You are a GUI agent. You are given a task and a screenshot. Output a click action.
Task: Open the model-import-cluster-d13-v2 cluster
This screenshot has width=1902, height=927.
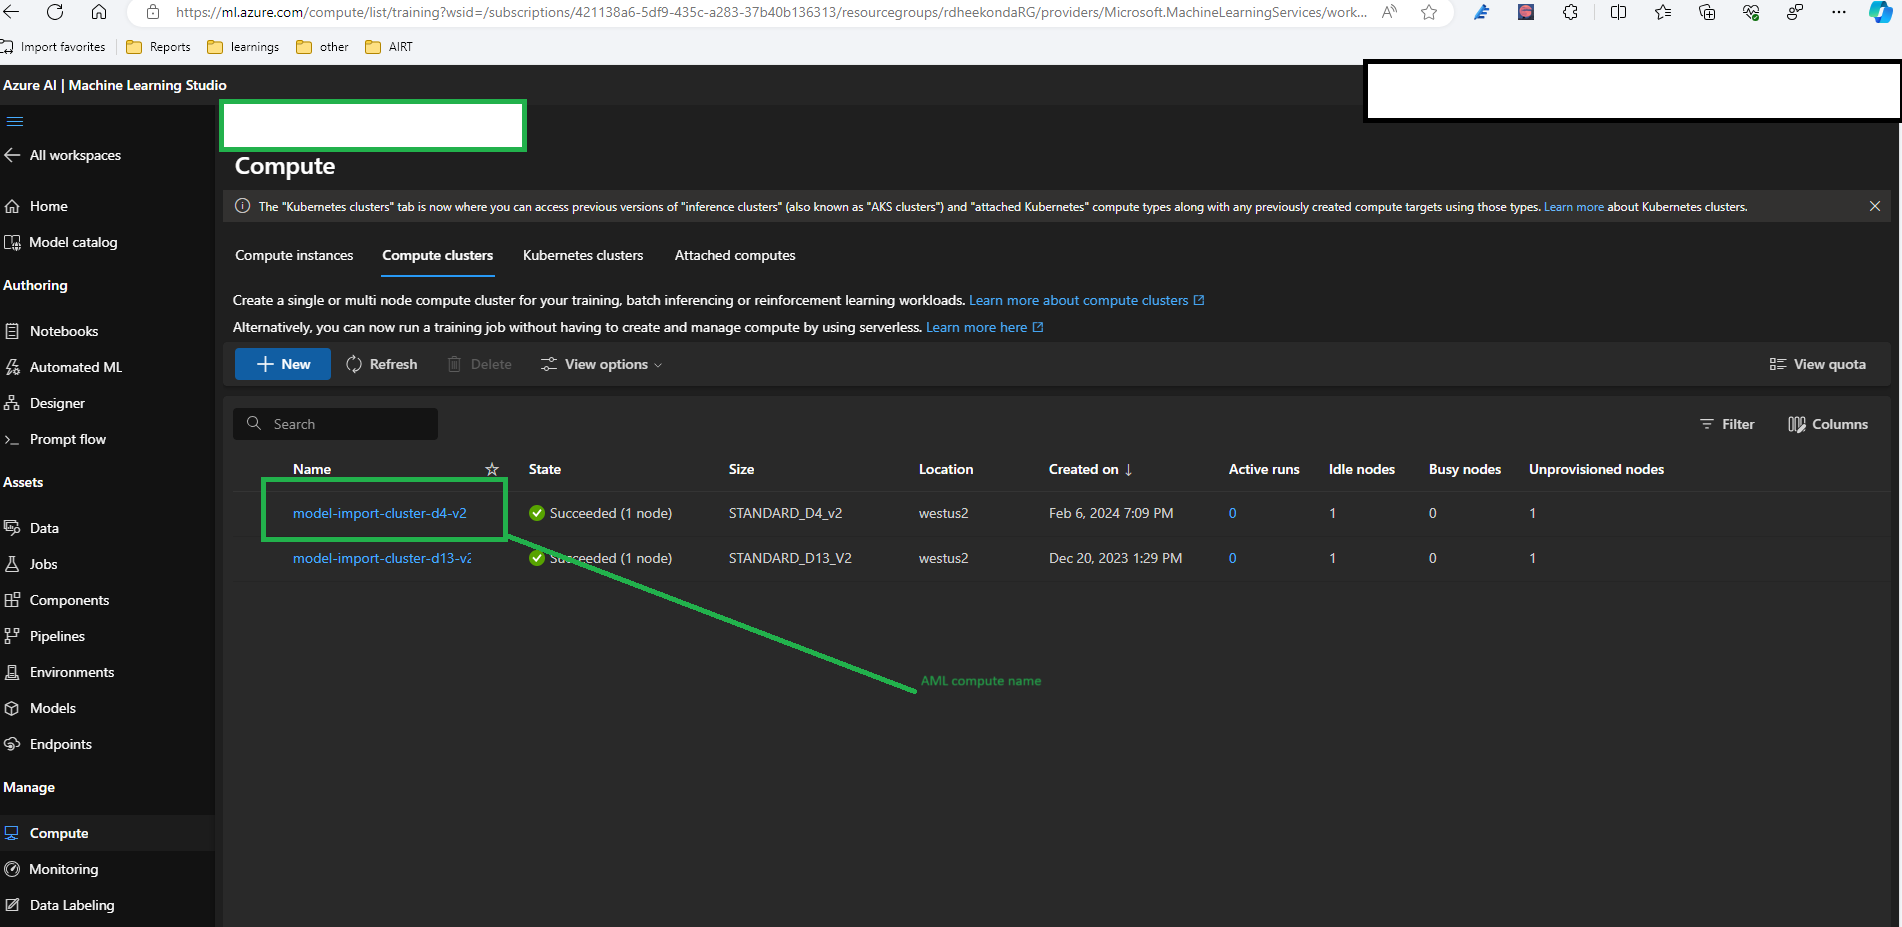click(x=381, y=557)
